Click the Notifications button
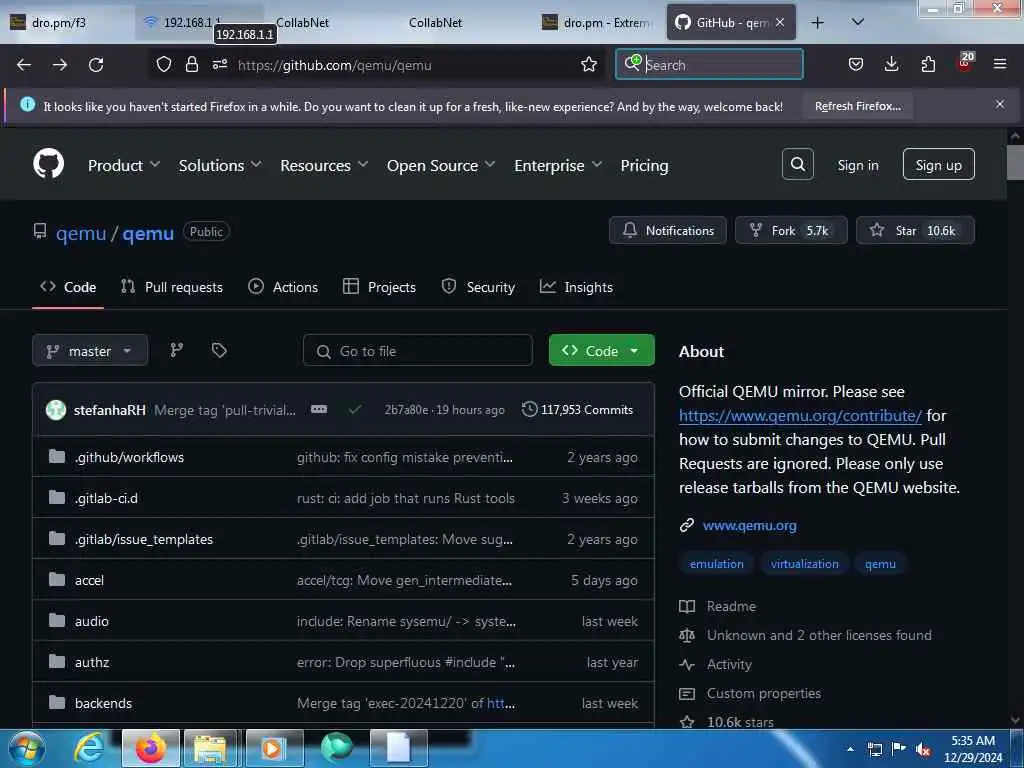This screenshot has width=1024, height=768. point(667,231)
